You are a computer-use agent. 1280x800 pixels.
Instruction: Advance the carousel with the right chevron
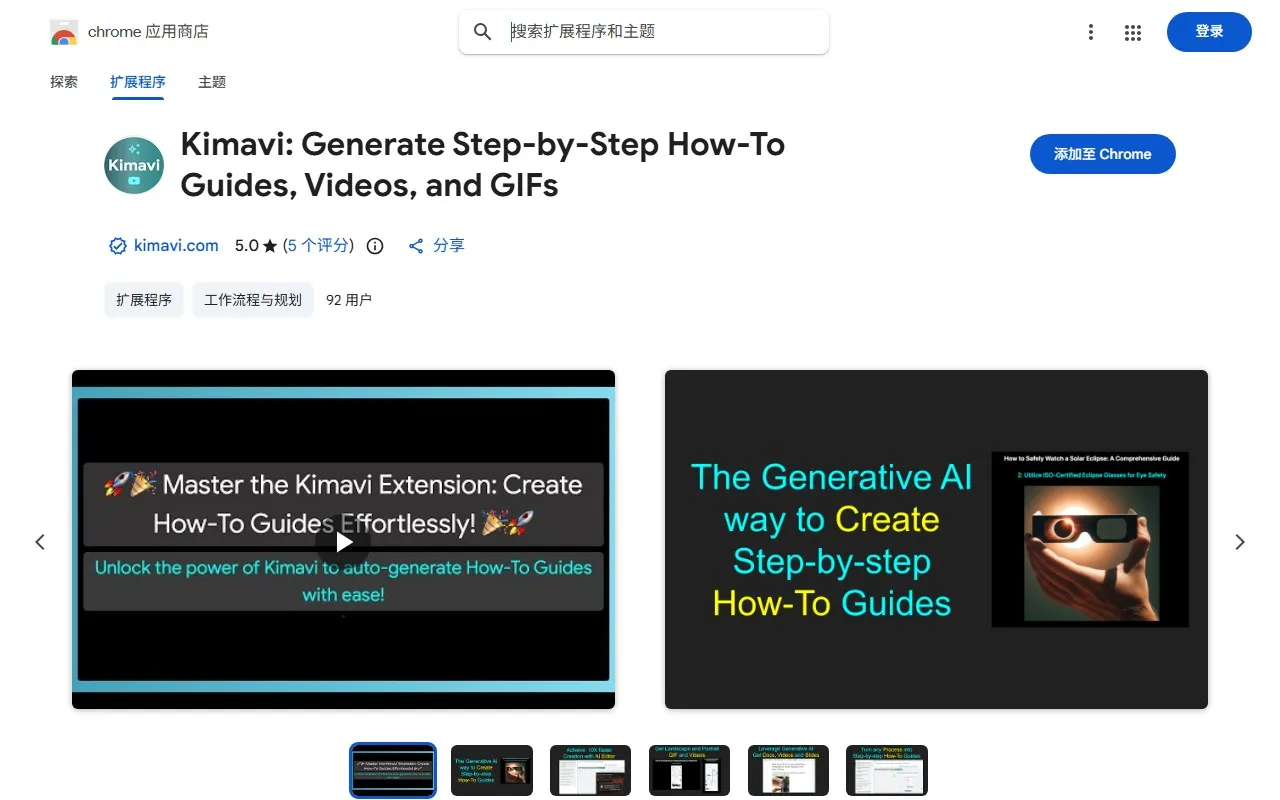tap(1240, 541)
